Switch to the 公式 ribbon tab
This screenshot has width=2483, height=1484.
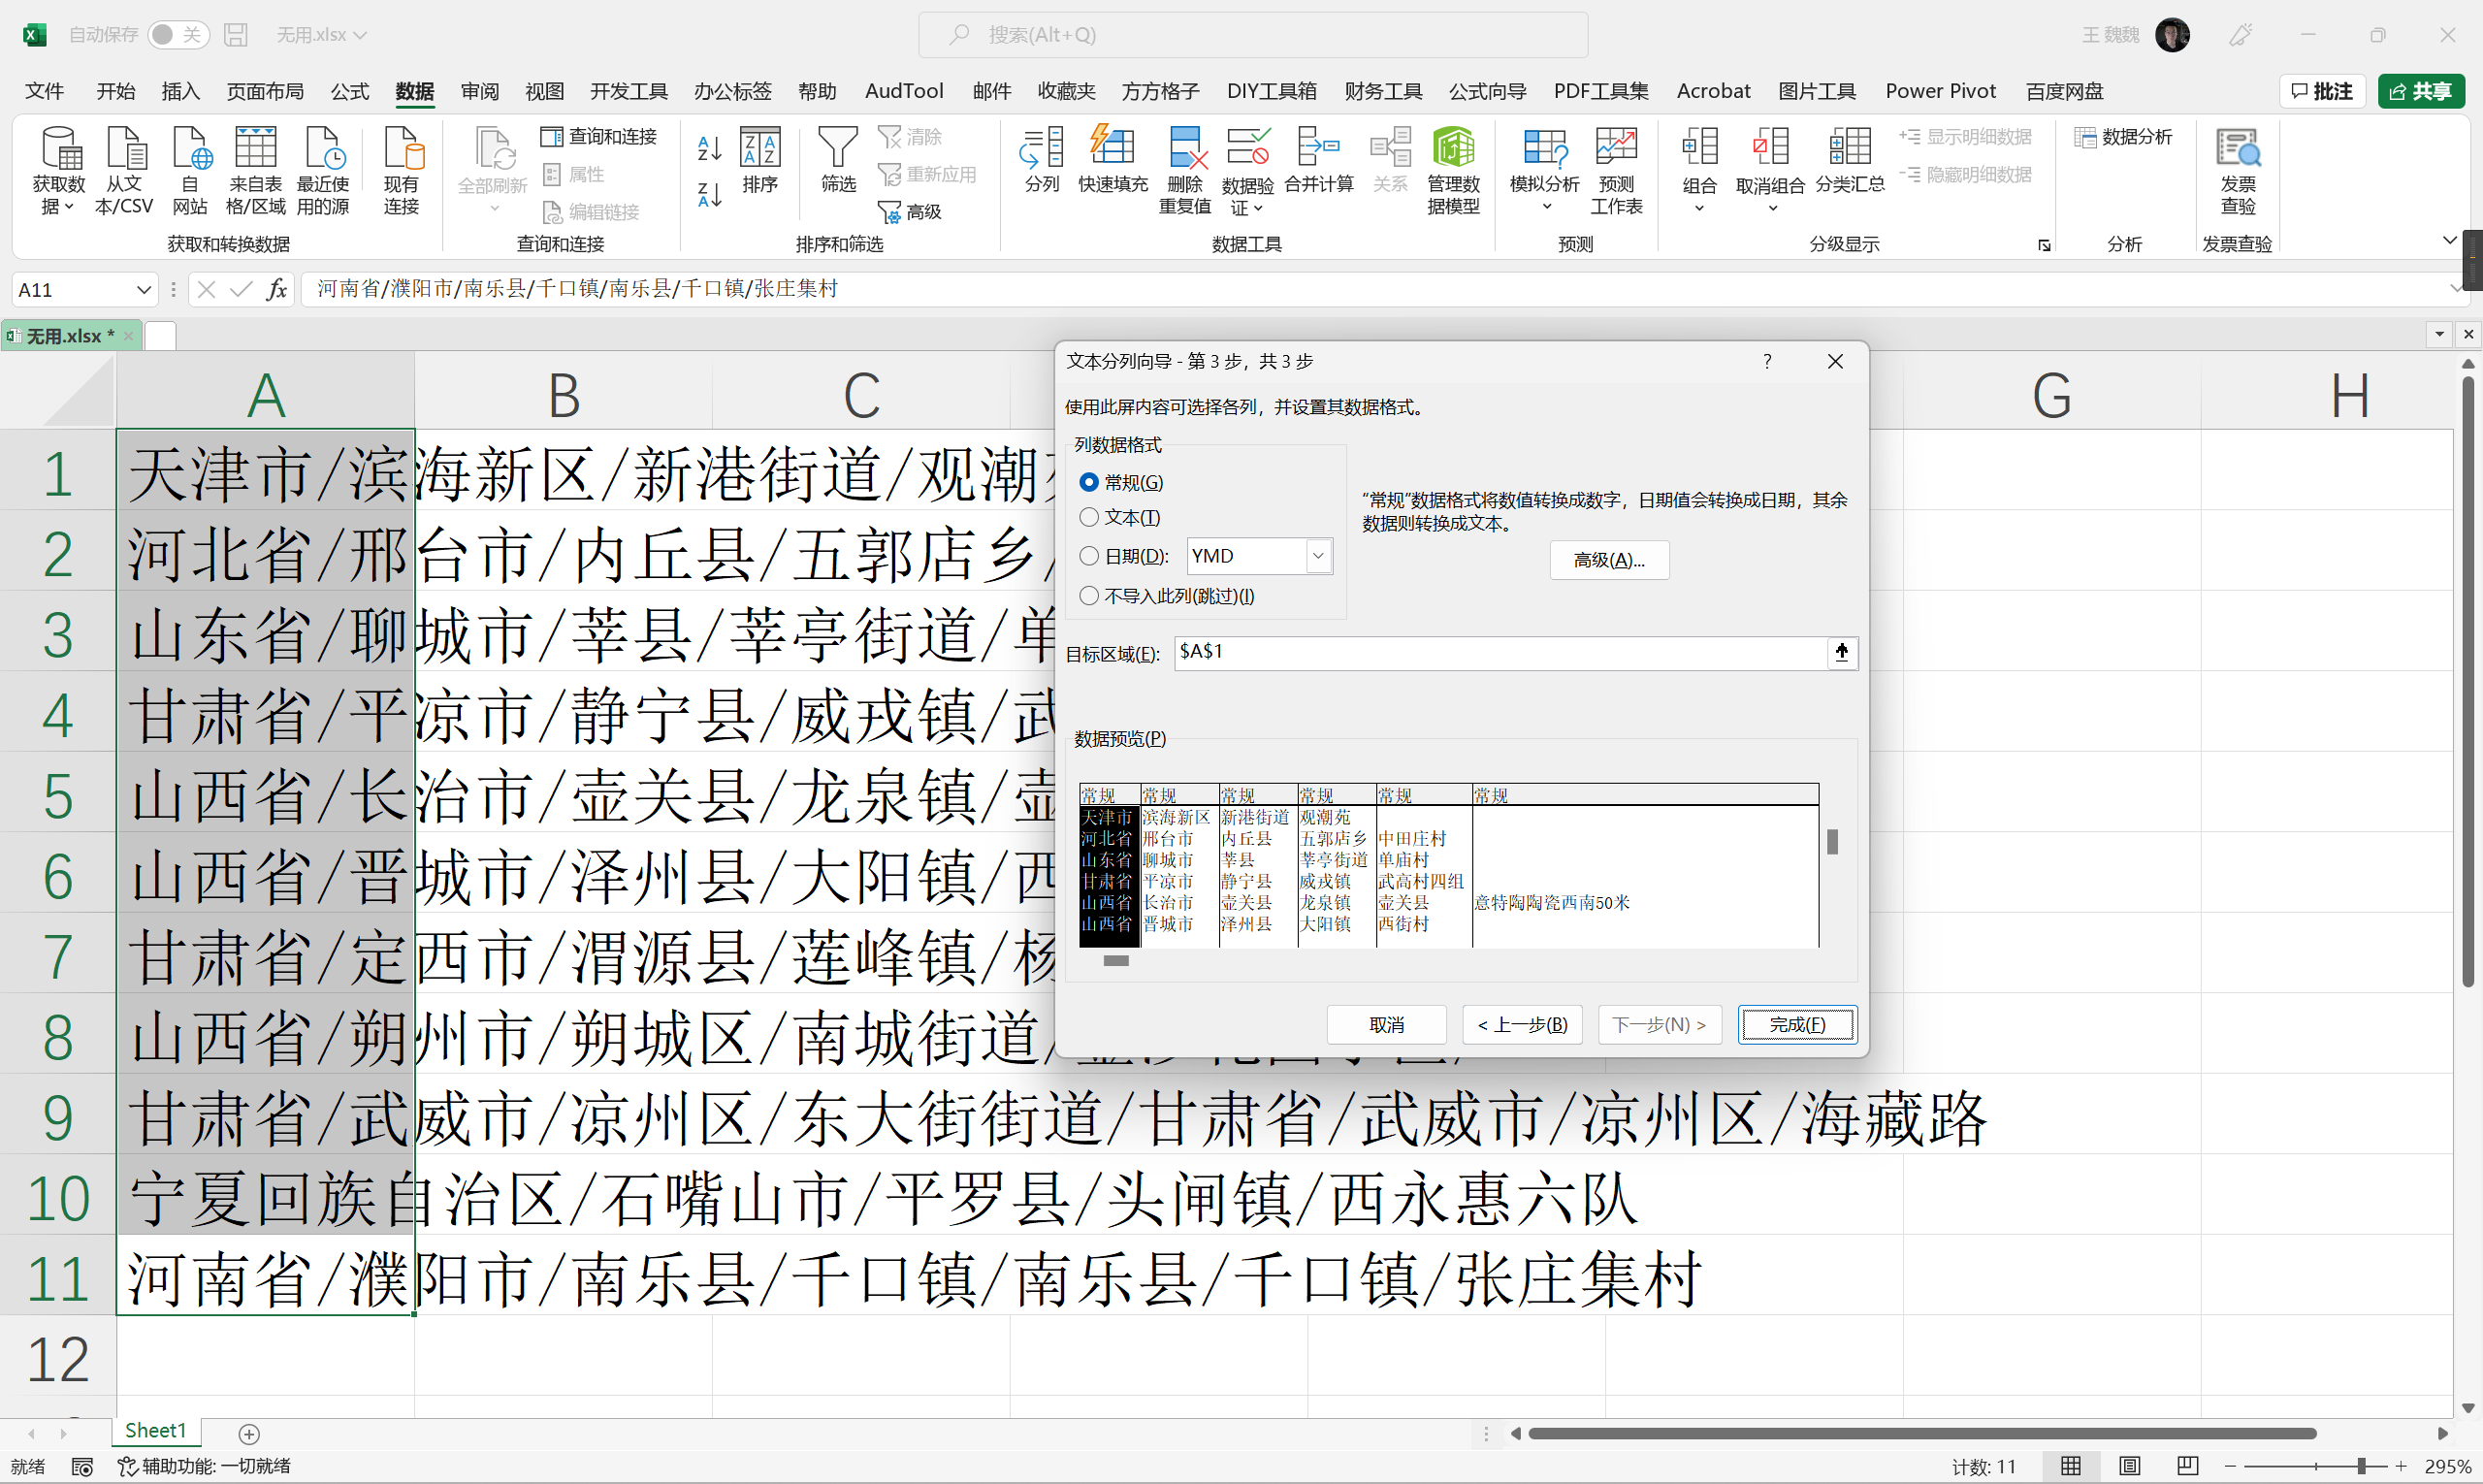click(349, 91)
